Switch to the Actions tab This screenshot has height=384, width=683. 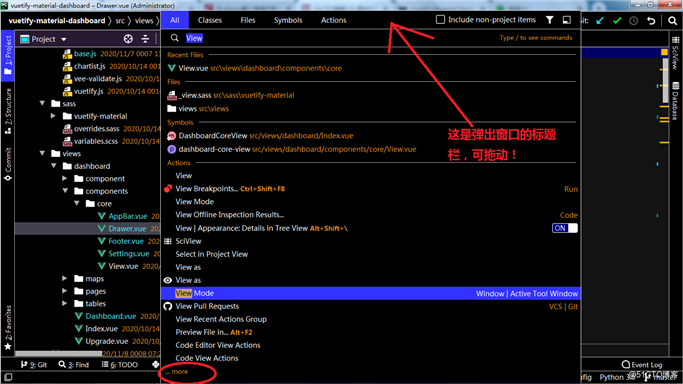click(x=333, y=20)
